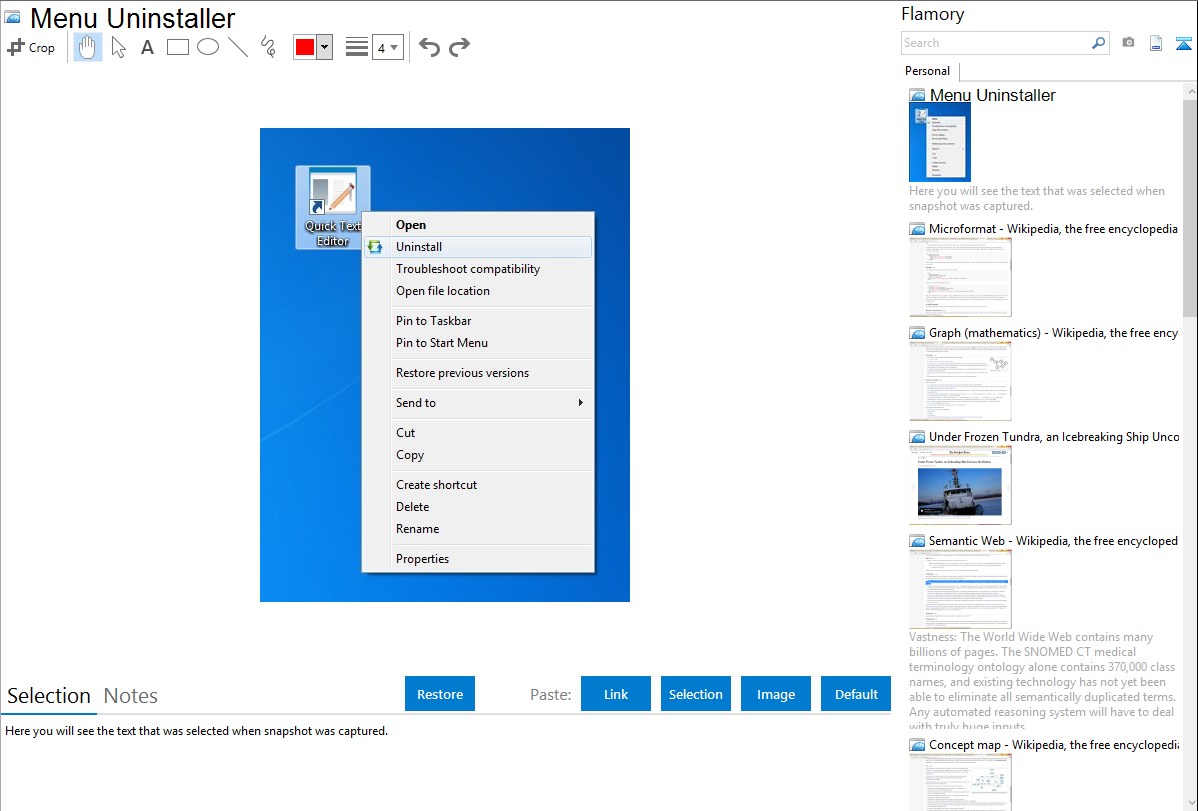Click the camera capture icon
The image size is (1198, 811).
point(1128,43)
